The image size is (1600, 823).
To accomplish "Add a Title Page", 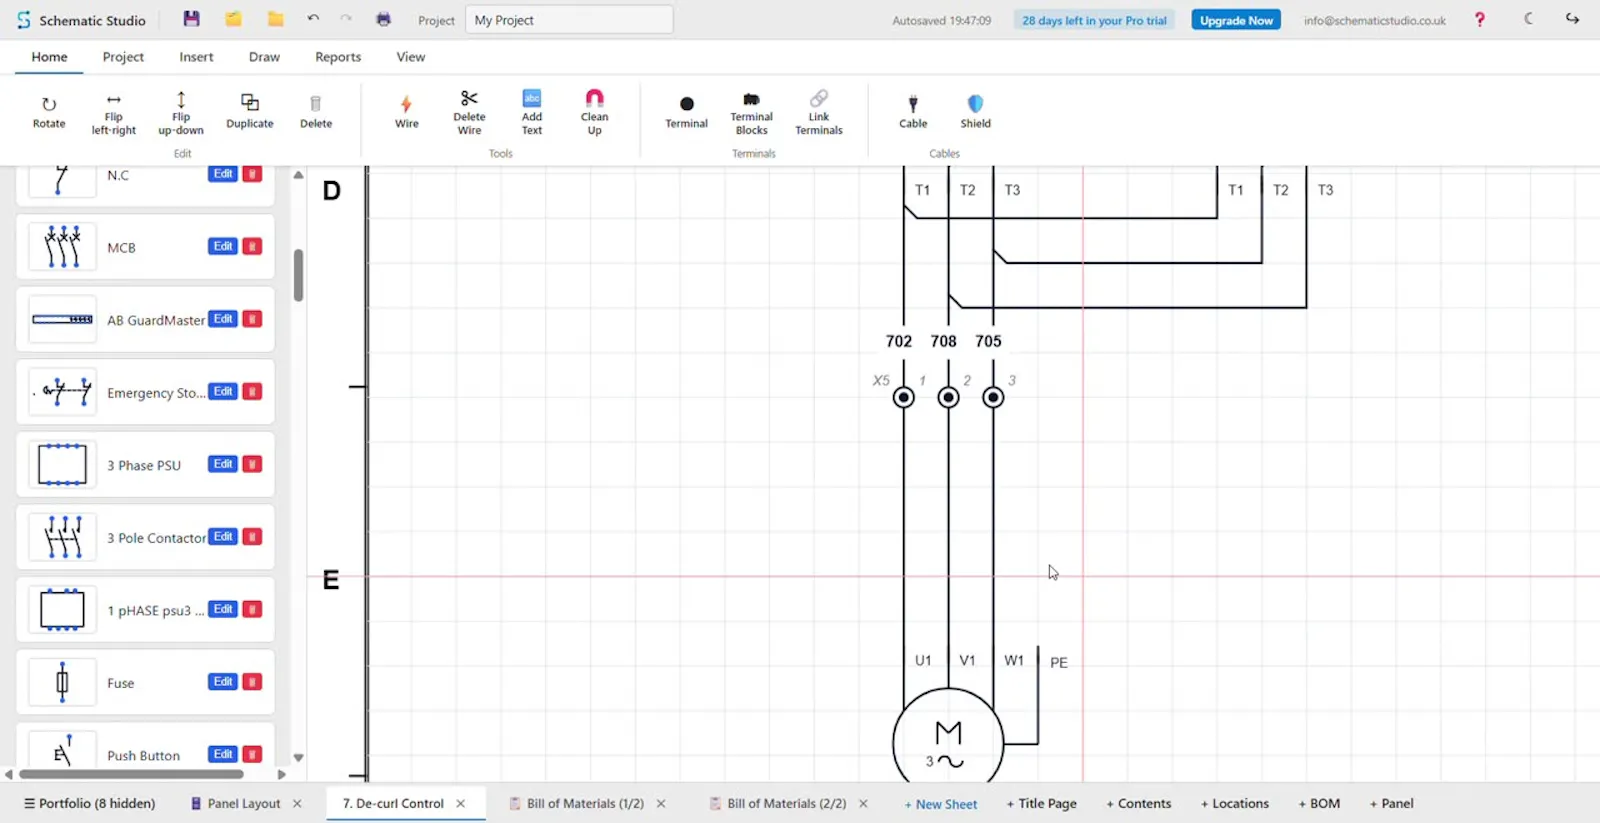I will (1041, 803).
